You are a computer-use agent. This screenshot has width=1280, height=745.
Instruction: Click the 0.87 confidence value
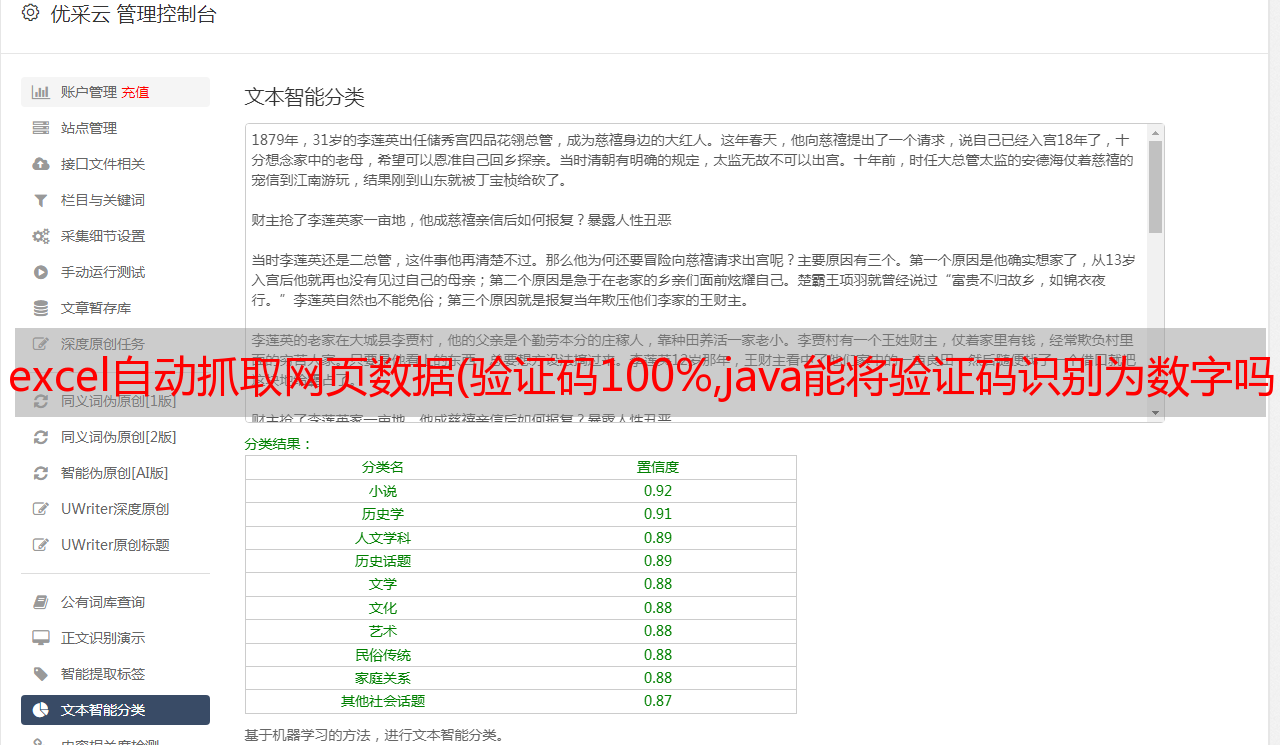click(x=658, y=701)
